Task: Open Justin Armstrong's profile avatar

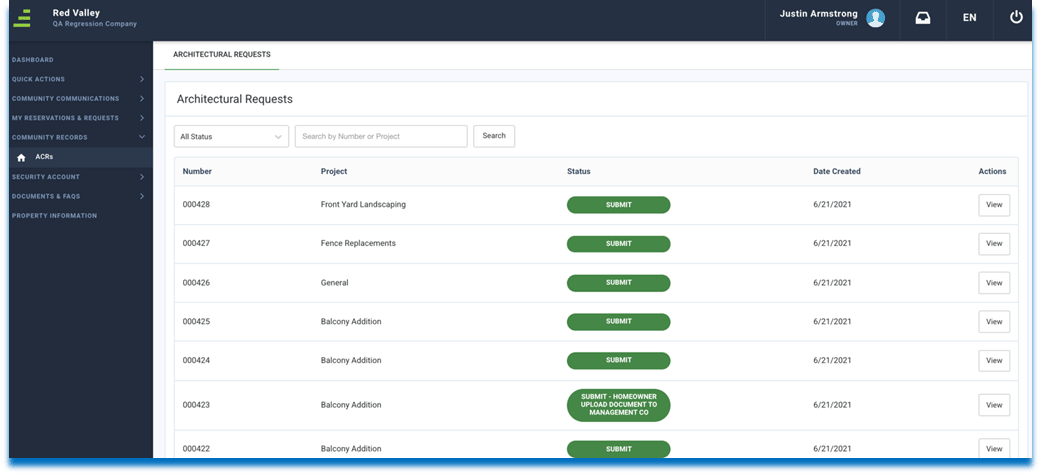Action: click(x=875, y=18)
